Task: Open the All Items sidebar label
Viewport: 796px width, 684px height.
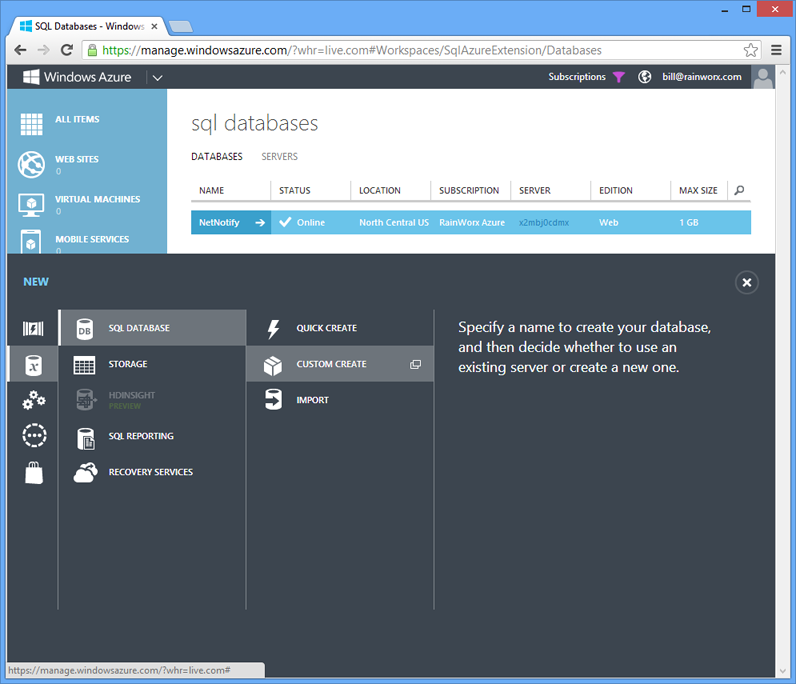Action: (77, 119)
